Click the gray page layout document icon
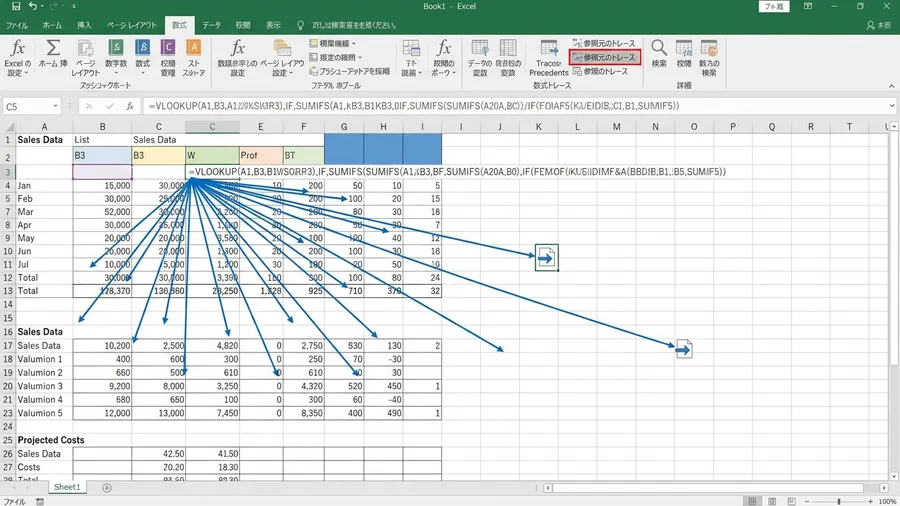Image resolution: width=900 pixels, height=506 pixels. click(x=86, y=48)
